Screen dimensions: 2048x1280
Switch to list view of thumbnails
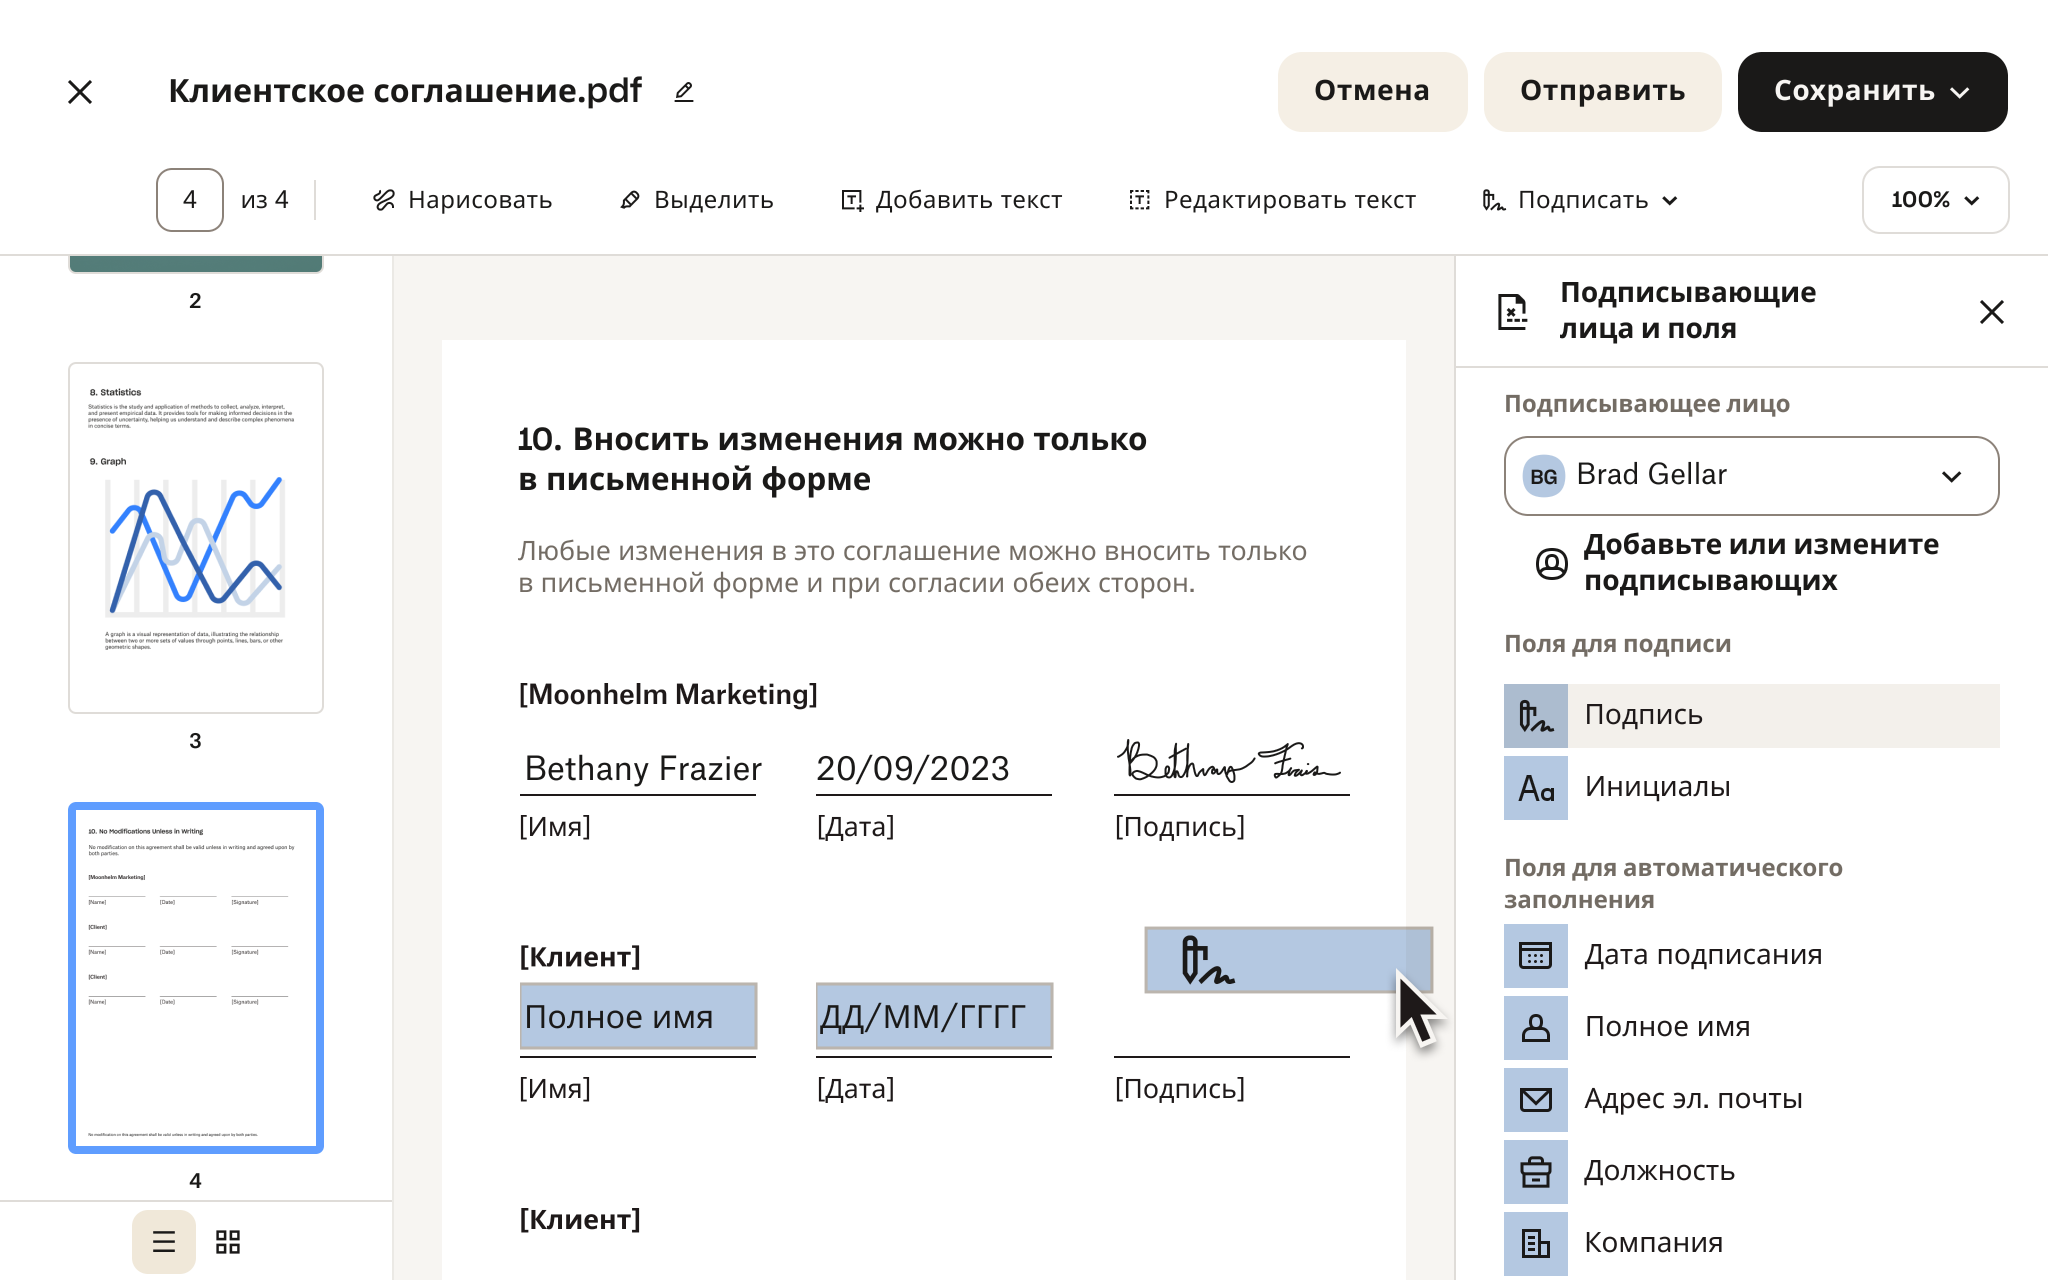point(164,1242)
